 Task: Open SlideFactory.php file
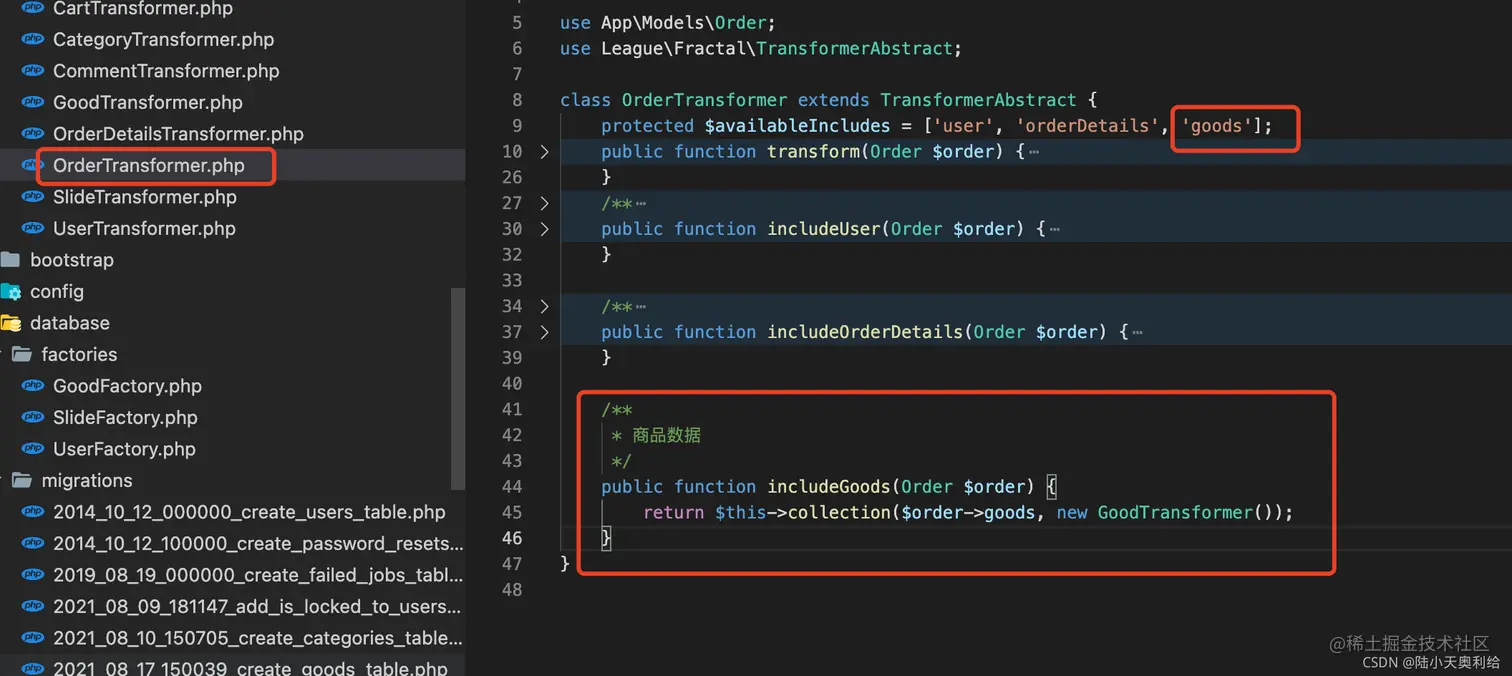pos(125,417)
